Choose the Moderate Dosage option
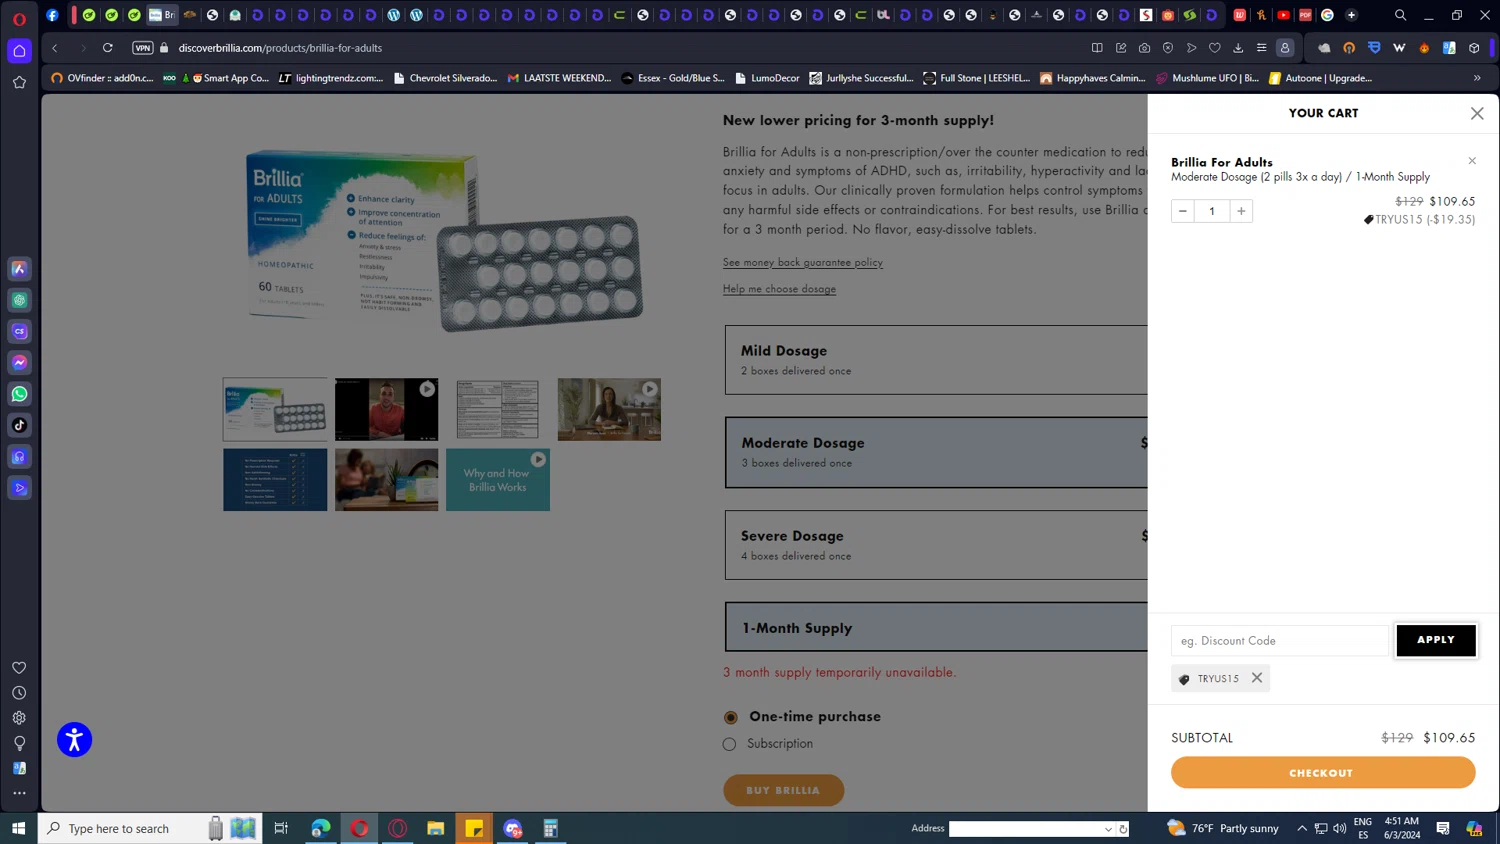The height and width of the screenshot is (844, 1500). [936, 452]
